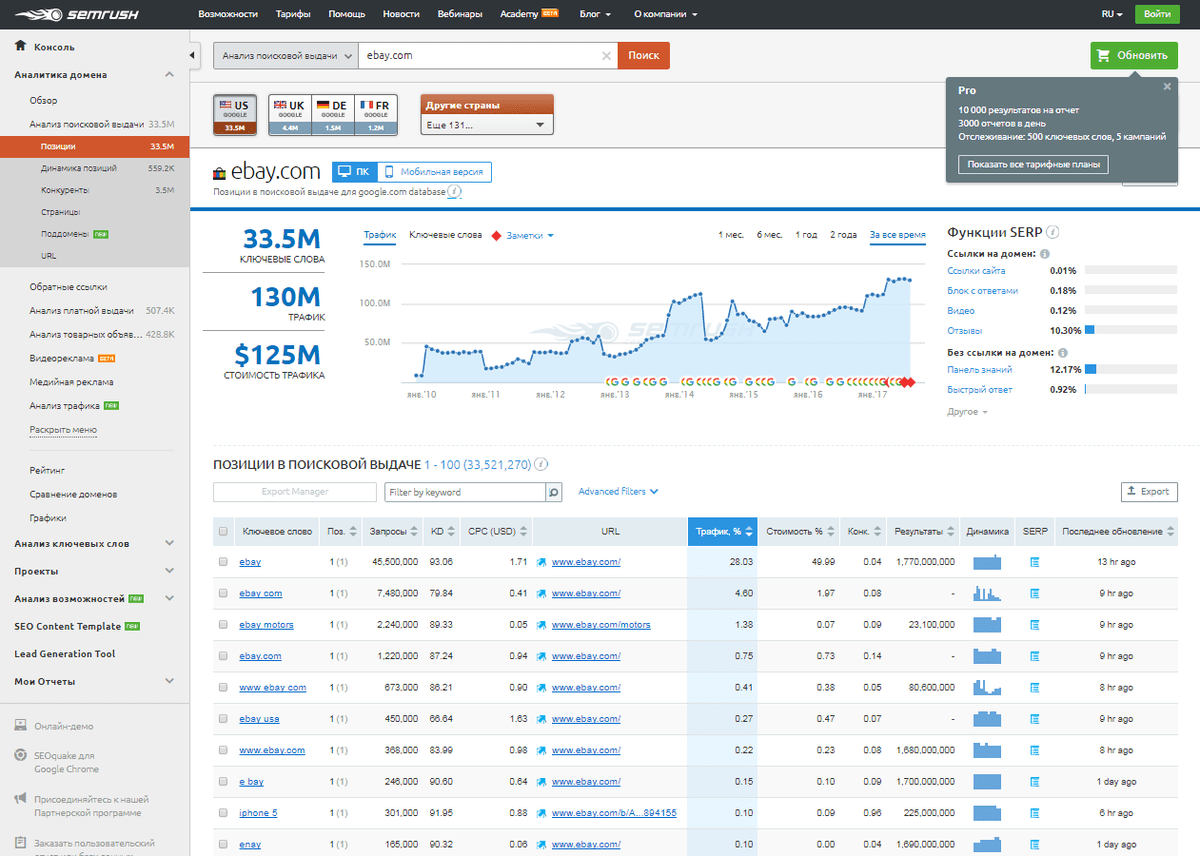The image size is (1200, 856).
Task: Select all rows with header checkbox
Action: click(x=223, y=532)
